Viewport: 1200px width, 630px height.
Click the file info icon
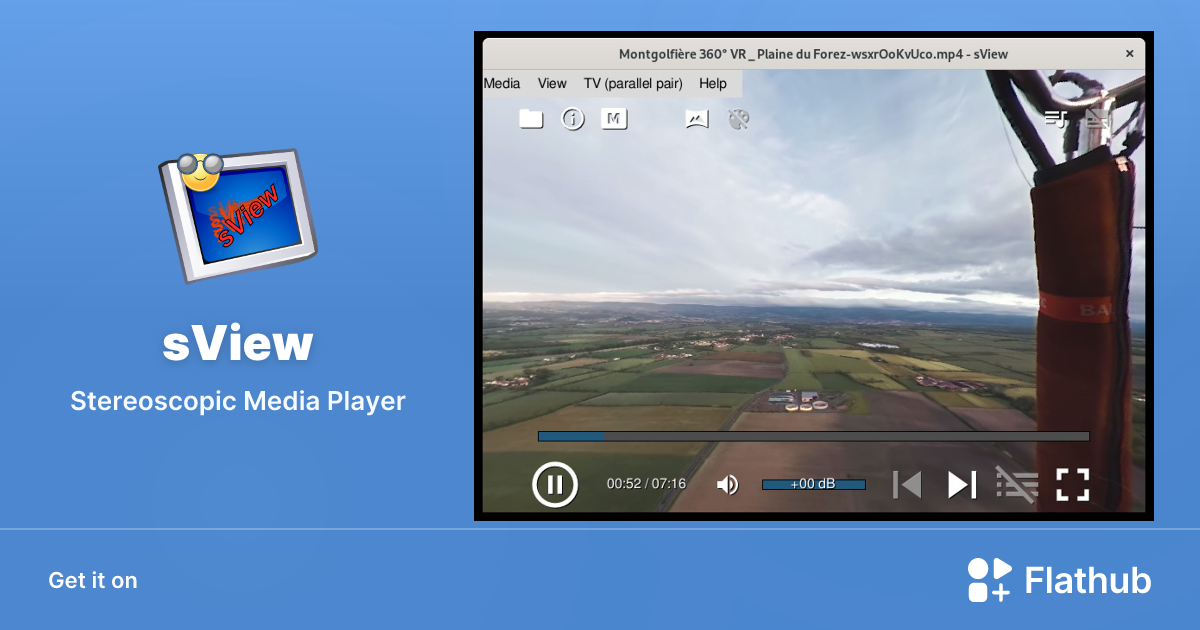572,118
